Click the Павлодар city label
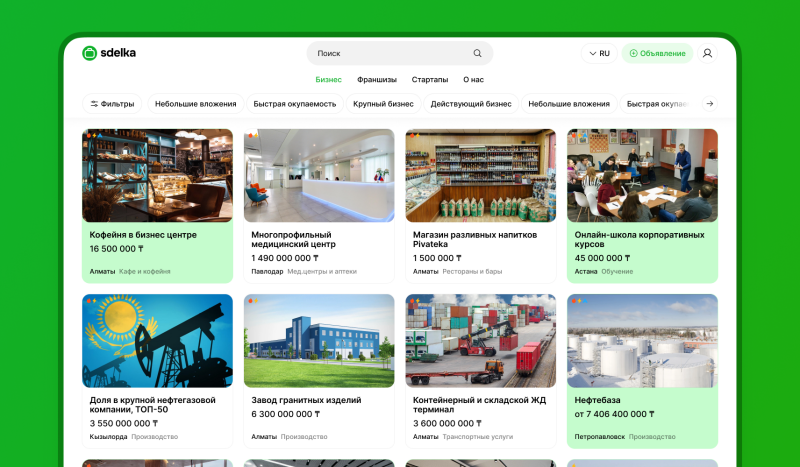The image size is (800, 467). click(267, 272)
